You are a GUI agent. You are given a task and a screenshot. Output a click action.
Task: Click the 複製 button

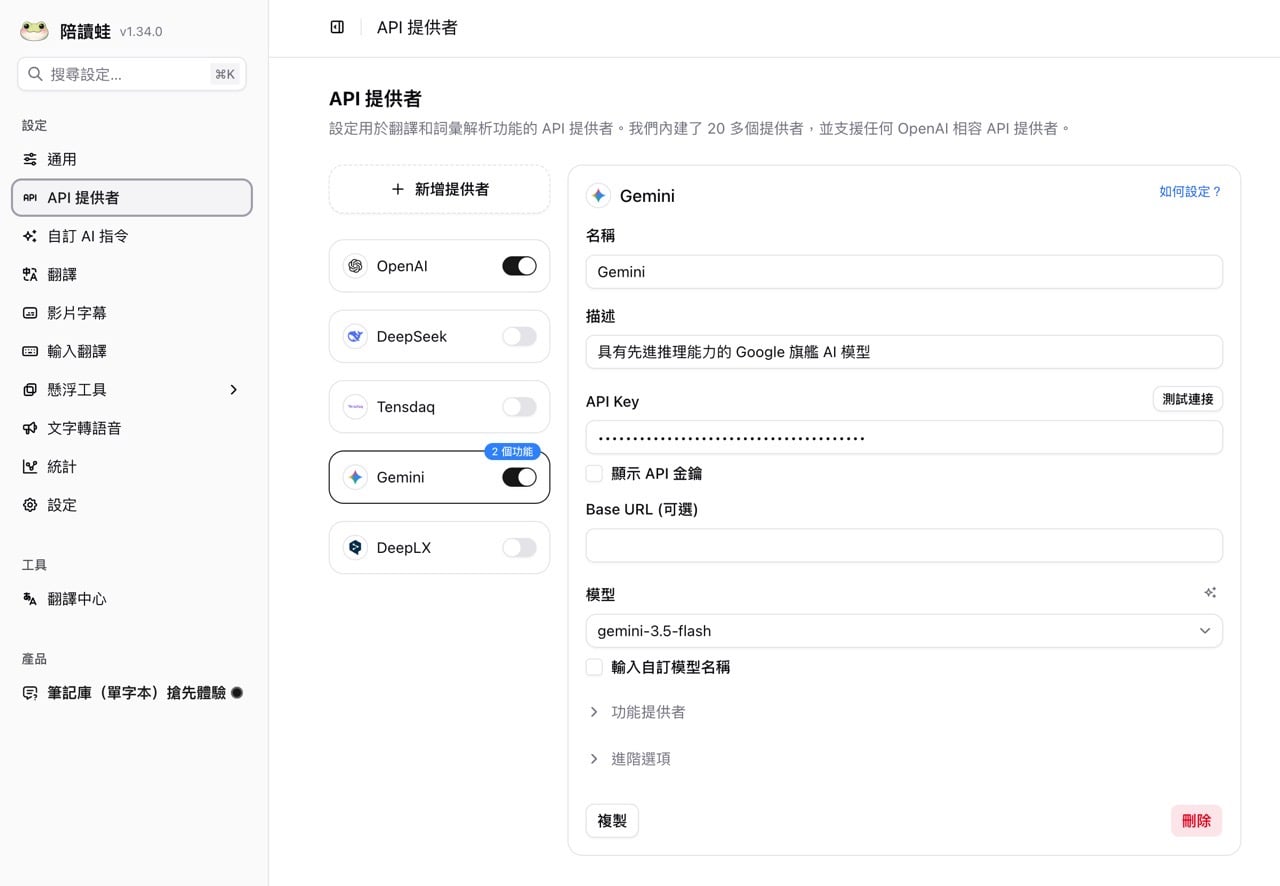point(612,821)
